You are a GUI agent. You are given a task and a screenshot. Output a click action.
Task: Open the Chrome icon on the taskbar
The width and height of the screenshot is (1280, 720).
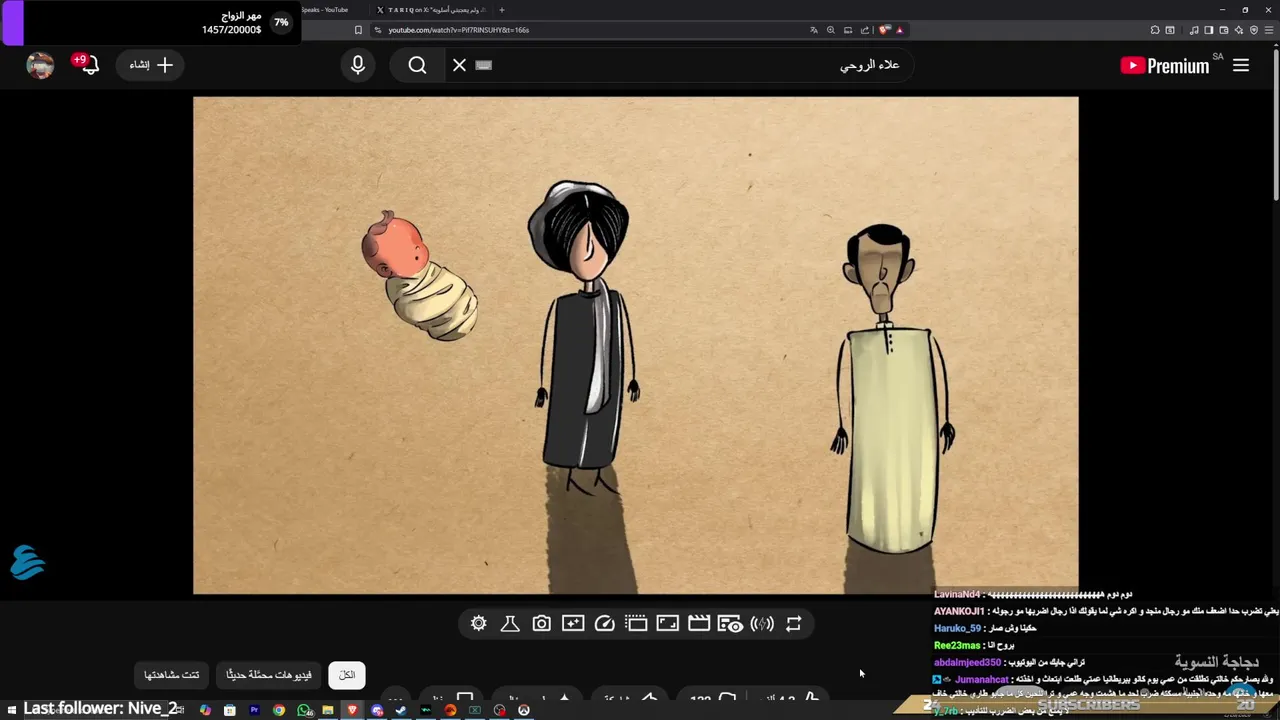click(279, 710)
